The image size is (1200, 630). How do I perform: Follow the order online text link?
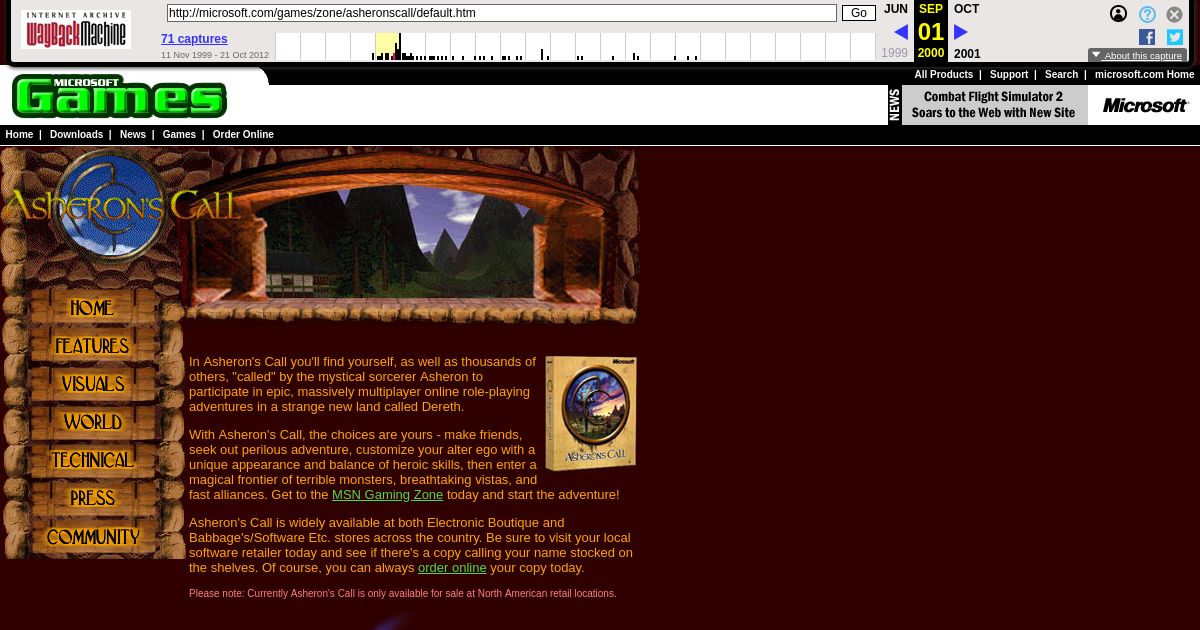(452, 568)
